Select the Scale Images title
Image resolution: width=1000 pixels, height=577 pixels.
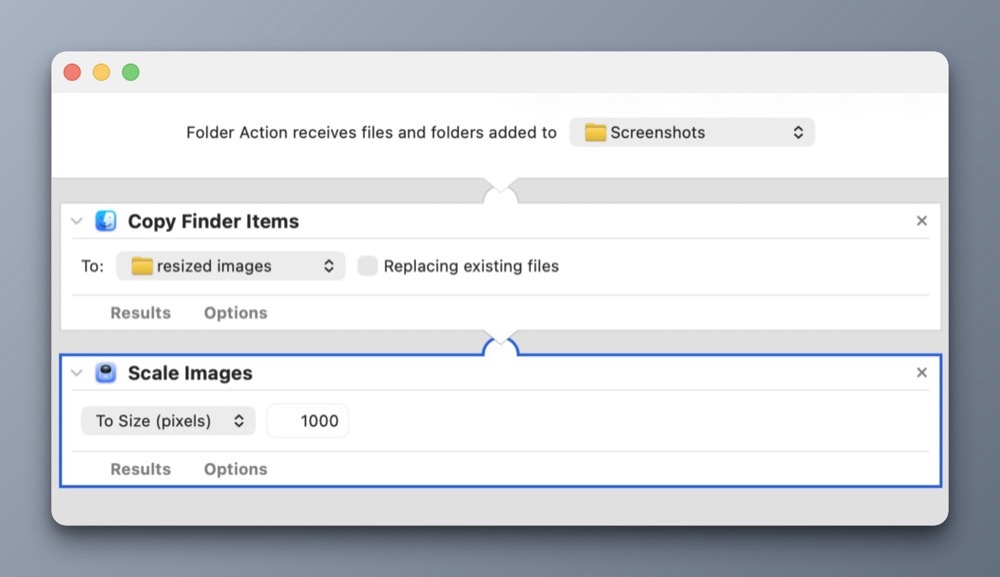190,373
